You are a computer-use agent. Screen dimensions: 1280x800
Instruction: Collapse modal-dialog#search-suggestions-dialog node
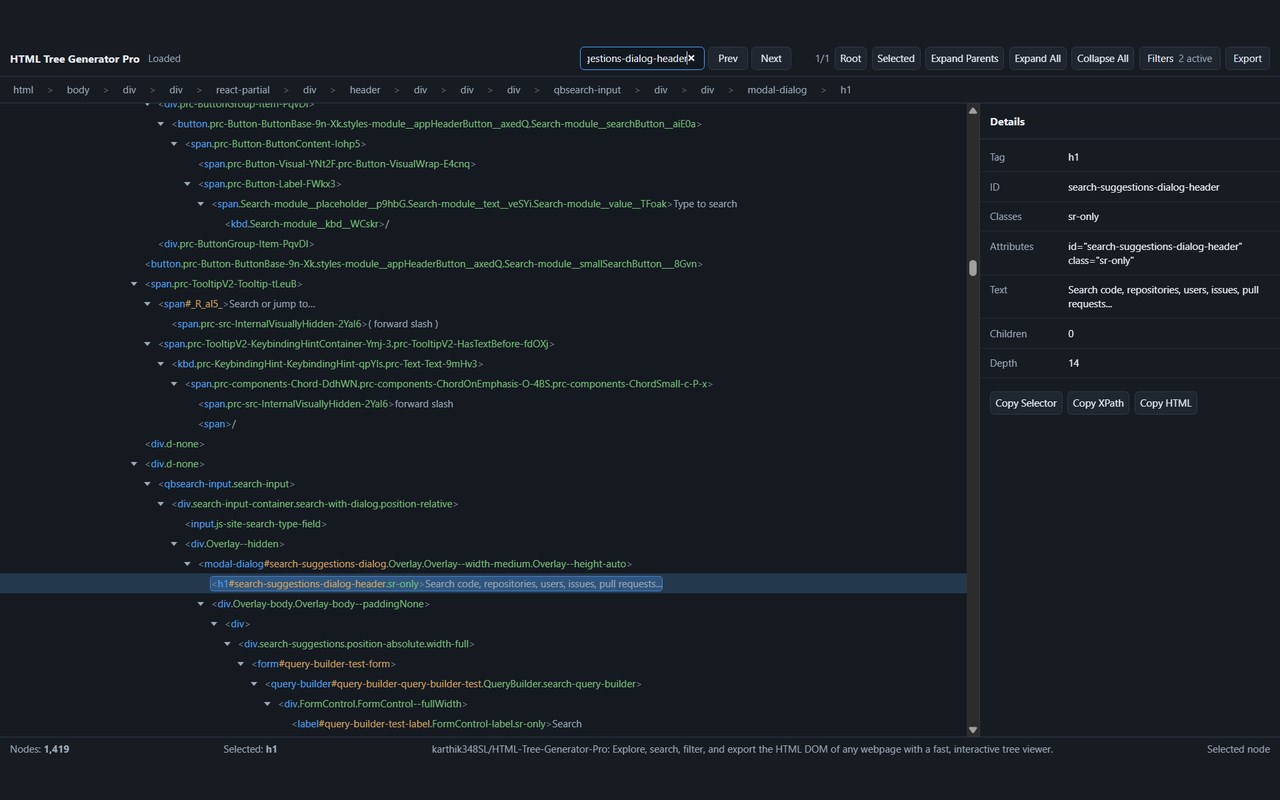[x=187, y=564]
